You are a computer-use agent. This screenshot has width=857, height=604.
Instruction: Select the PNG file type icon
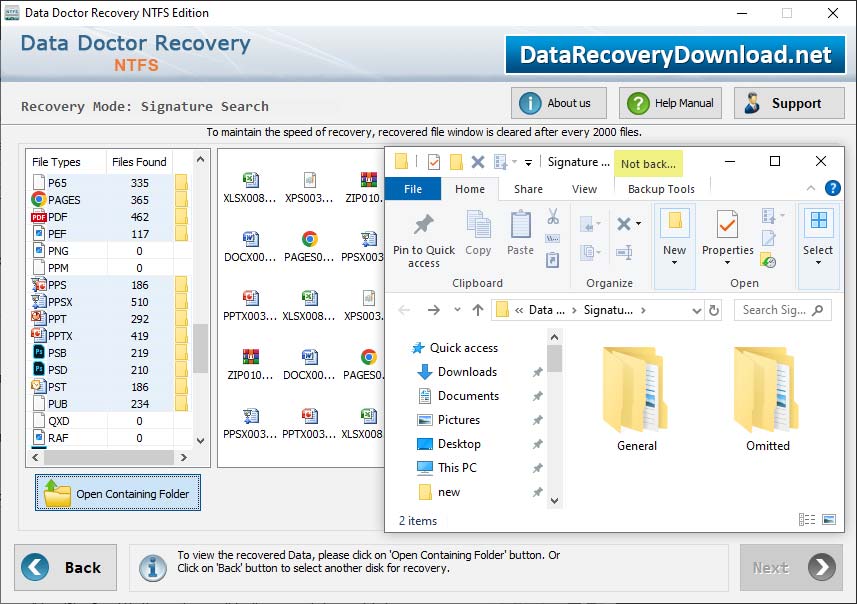pyautogui.click(x=39, y=250)
